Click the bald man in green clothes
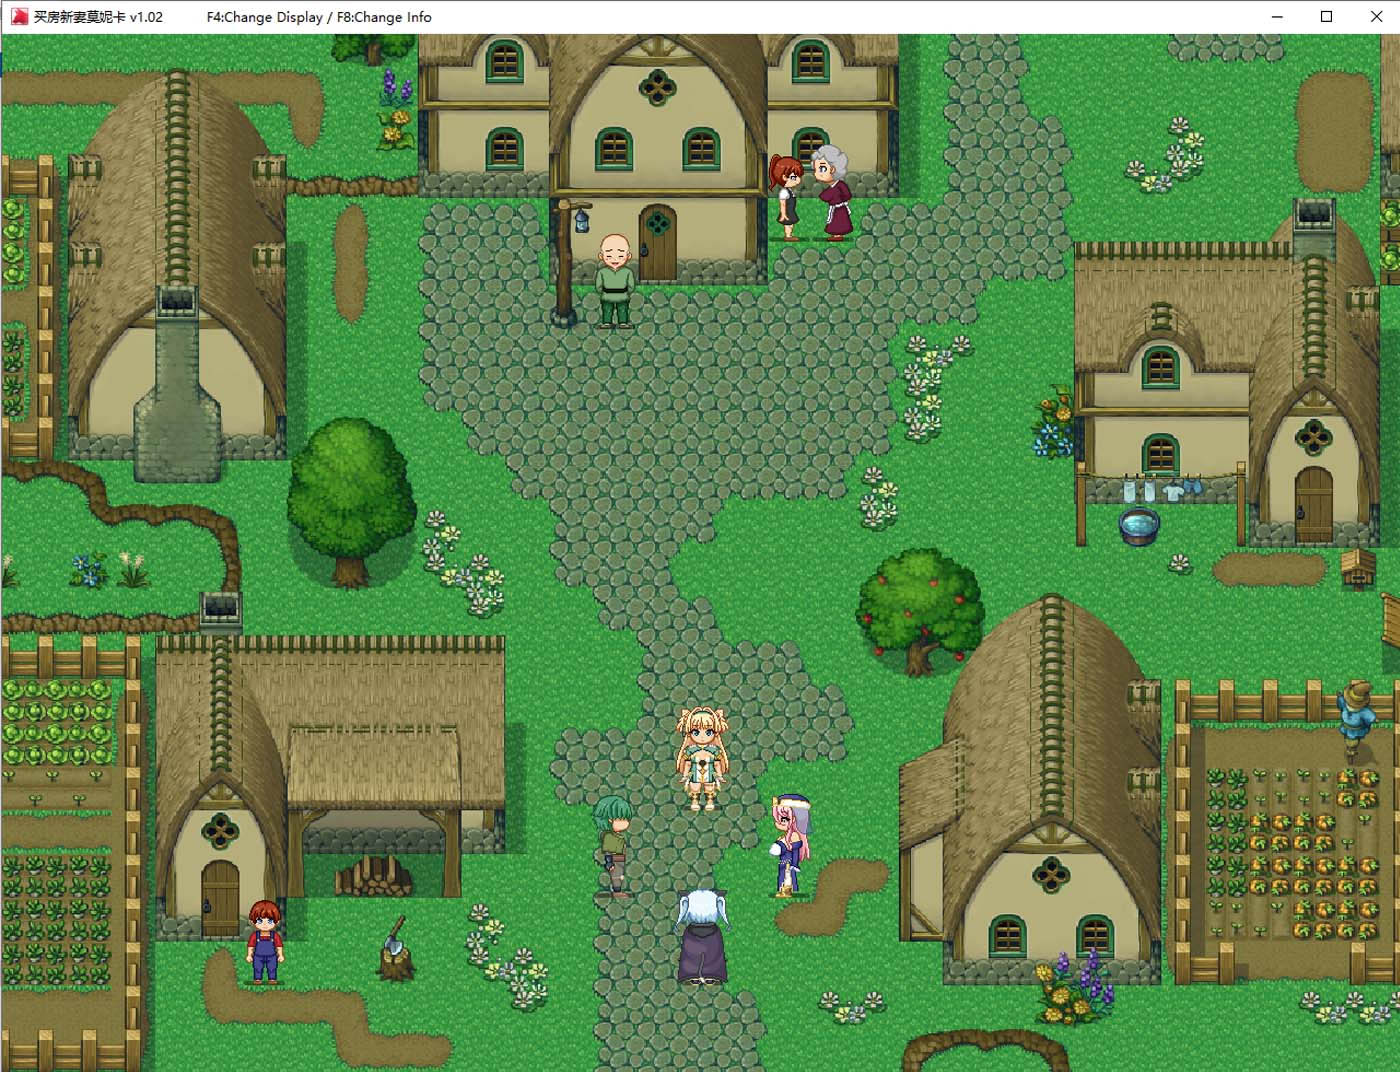The height and width of the screenshot is (1072, 1400). (614, 282)
